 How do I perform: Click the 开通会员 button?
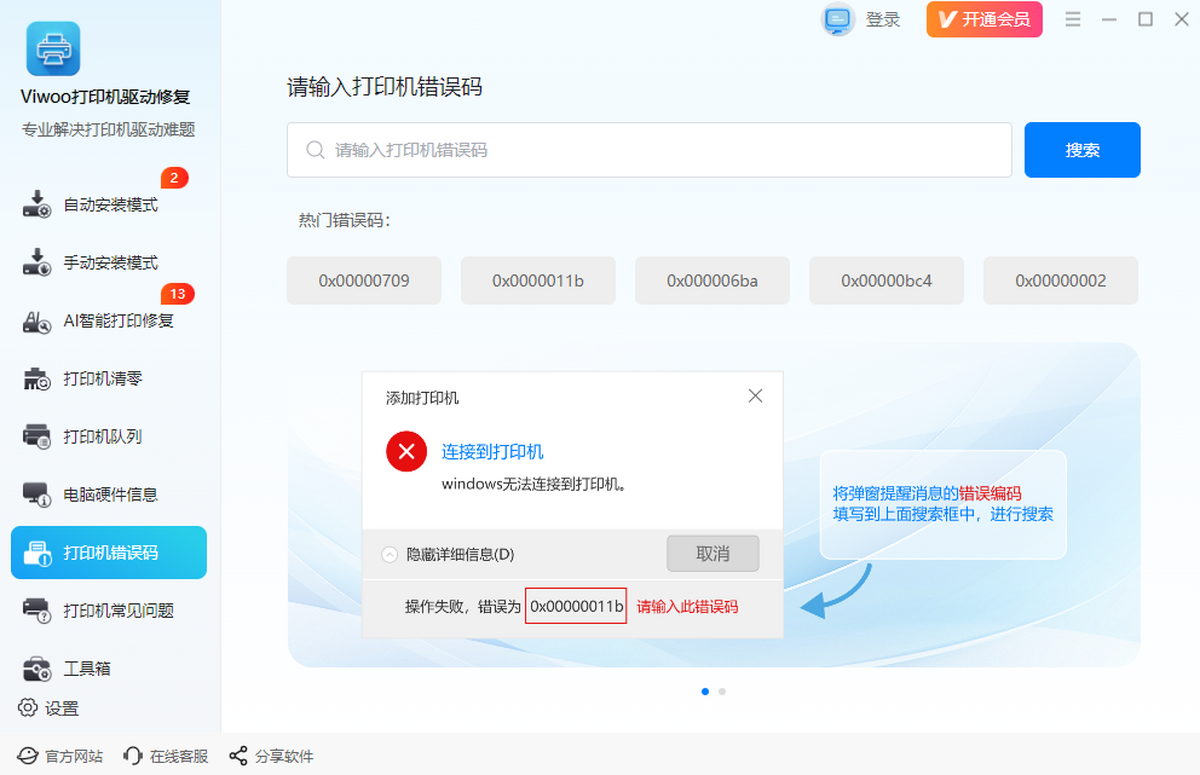(984, 19)
